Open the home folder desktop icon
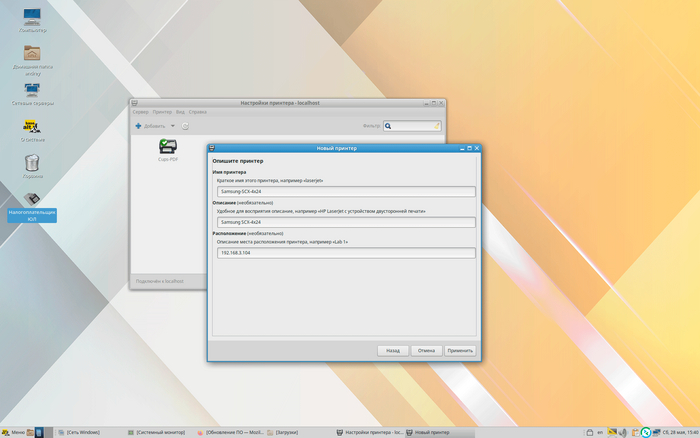Image resolution: width=700 pixels, height=438 pixels. [x=32, y=54]
